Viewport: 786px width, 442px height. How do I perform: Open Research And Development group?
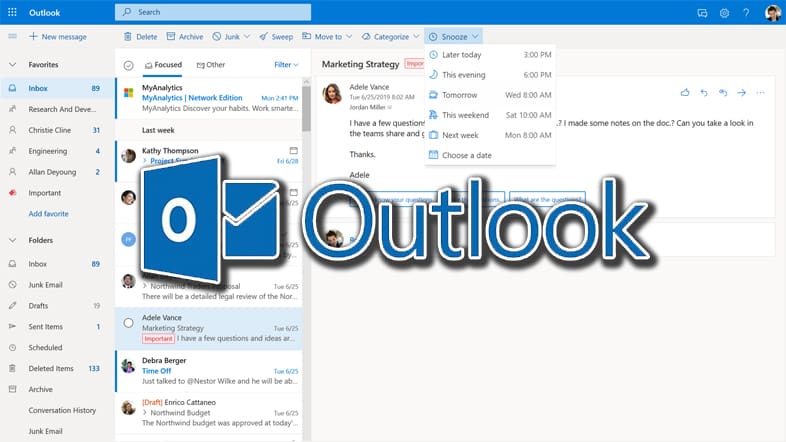pos(56,109)
